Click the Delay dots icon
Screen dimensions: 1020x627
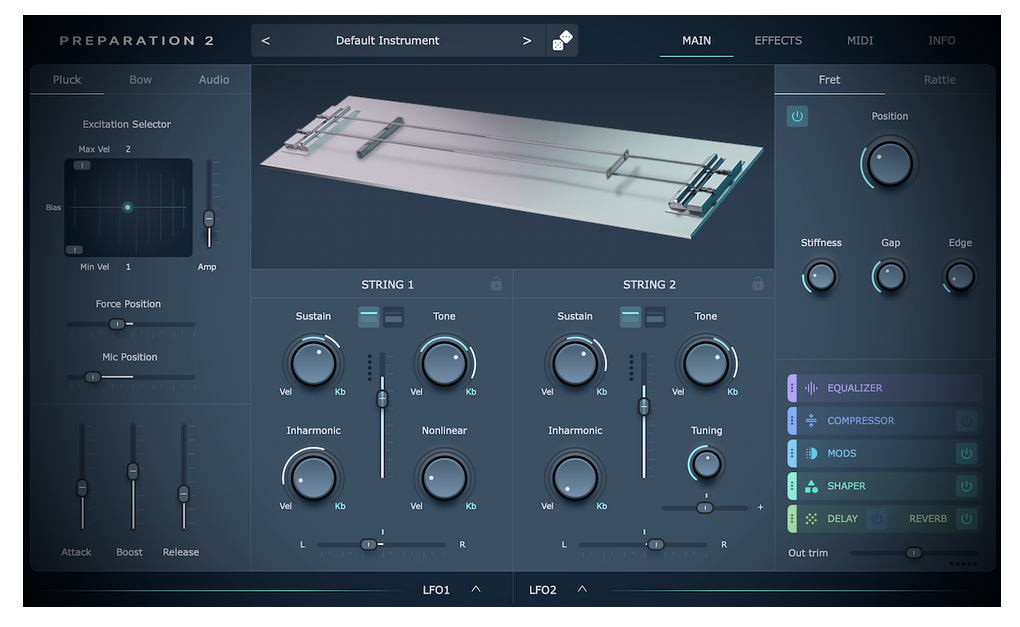click(x=811, y=518)
